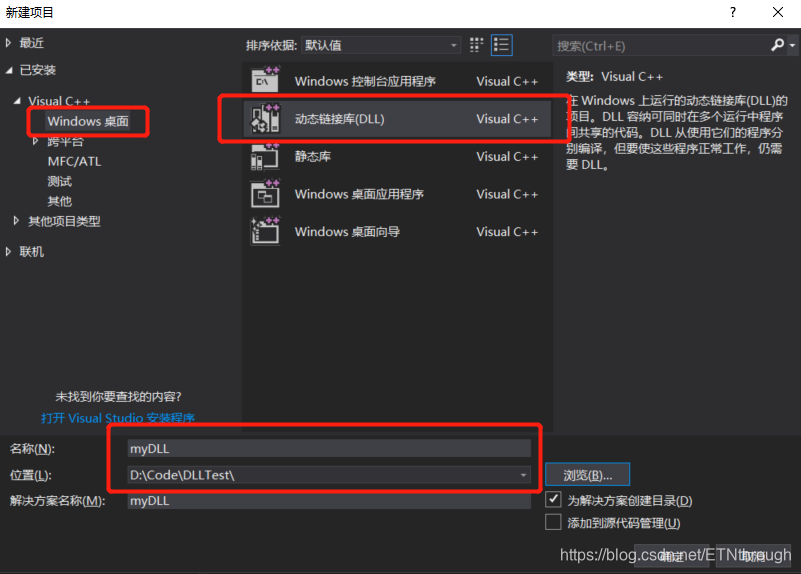Open the help question mark button

733,12
